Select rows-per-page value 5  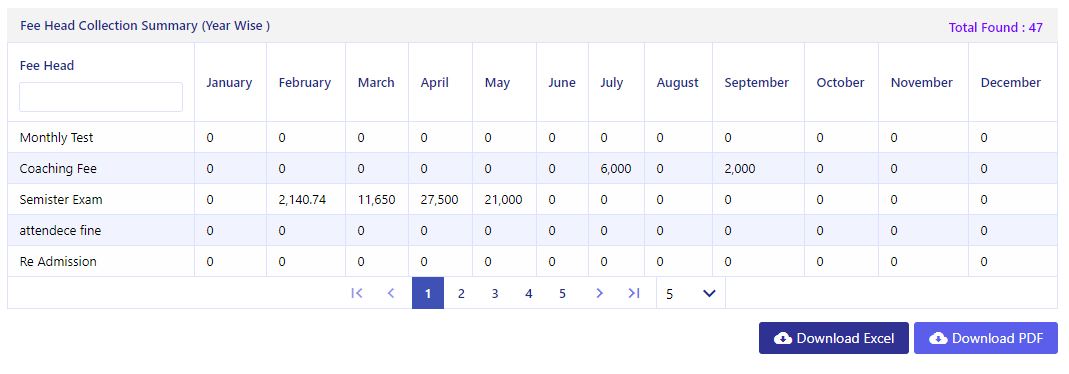click(x=669, y=294)
